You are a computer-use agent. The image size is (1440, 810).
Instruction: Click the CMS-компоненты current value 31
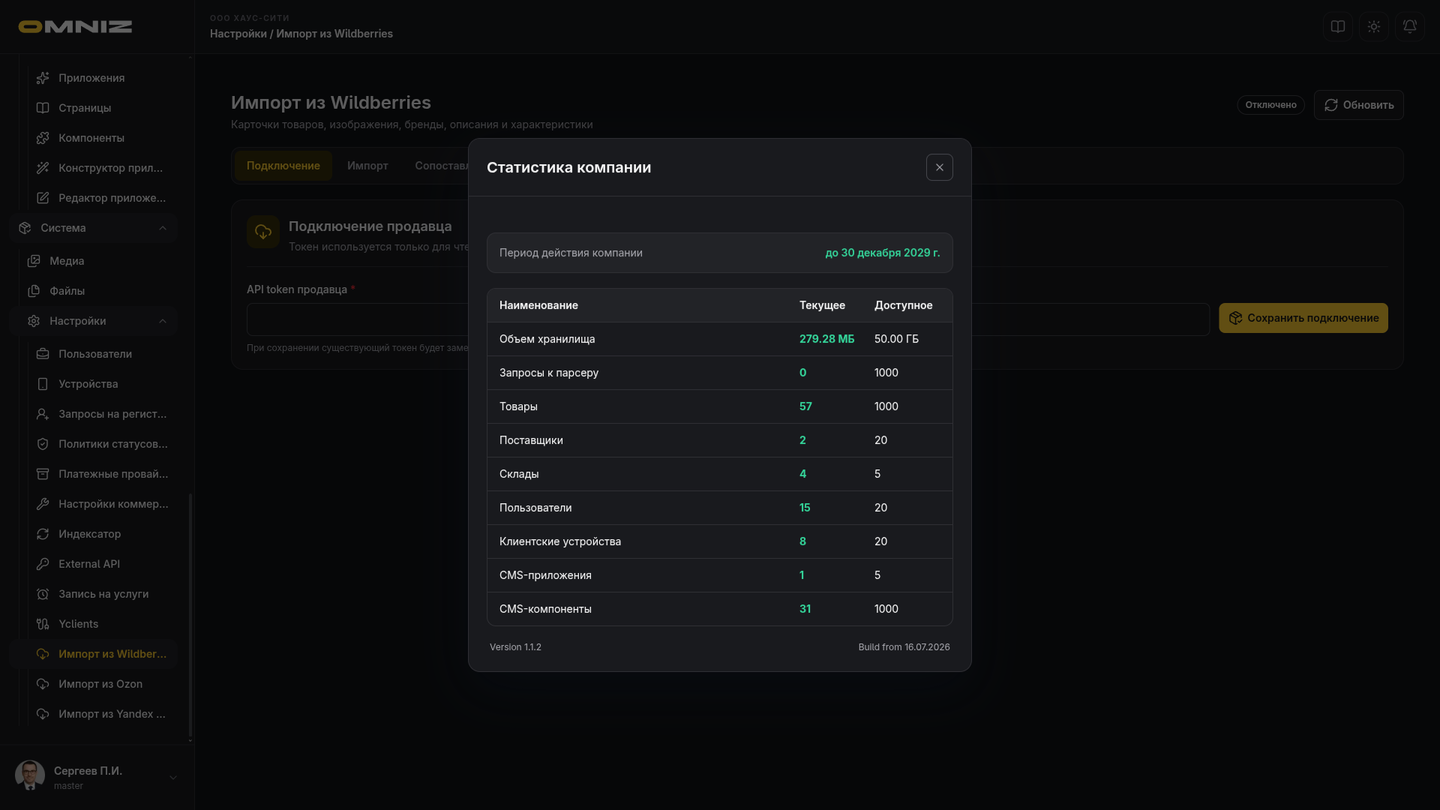[805, 609]
